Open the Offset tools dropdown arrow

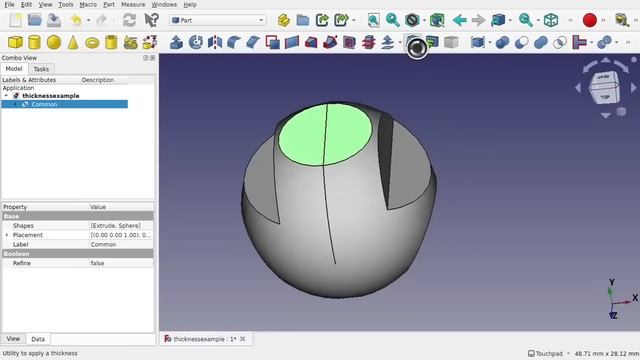tap(400, 42)
